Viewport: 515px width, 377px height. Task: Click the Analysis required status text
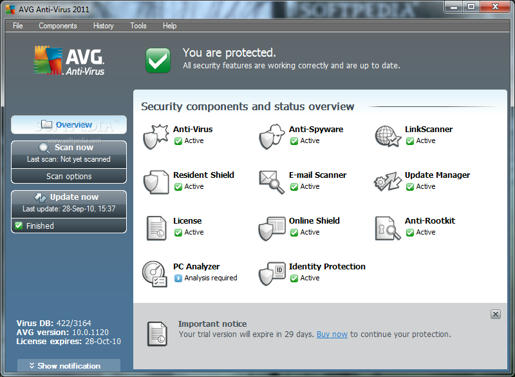click(211, 278)
